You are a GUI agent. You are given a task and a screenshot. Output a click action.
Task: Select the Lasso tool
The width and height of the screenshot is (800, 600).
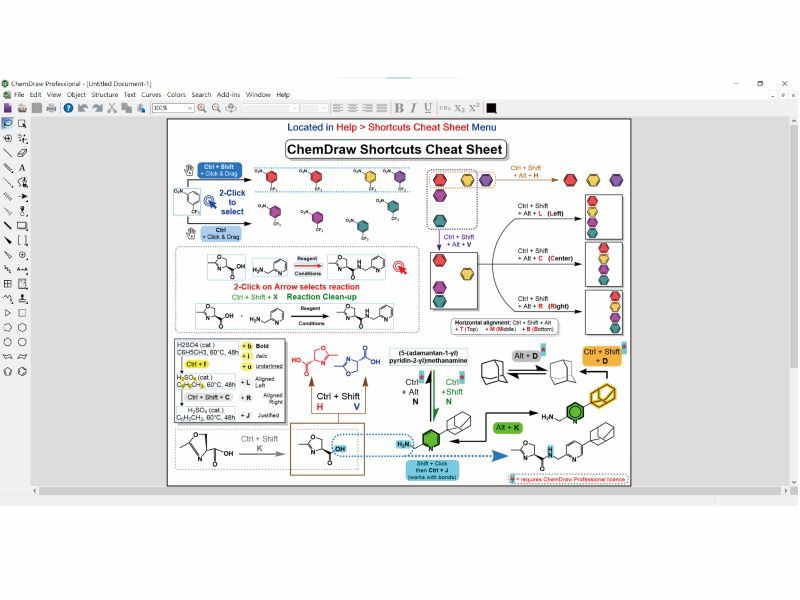click(x=8, y=124)
